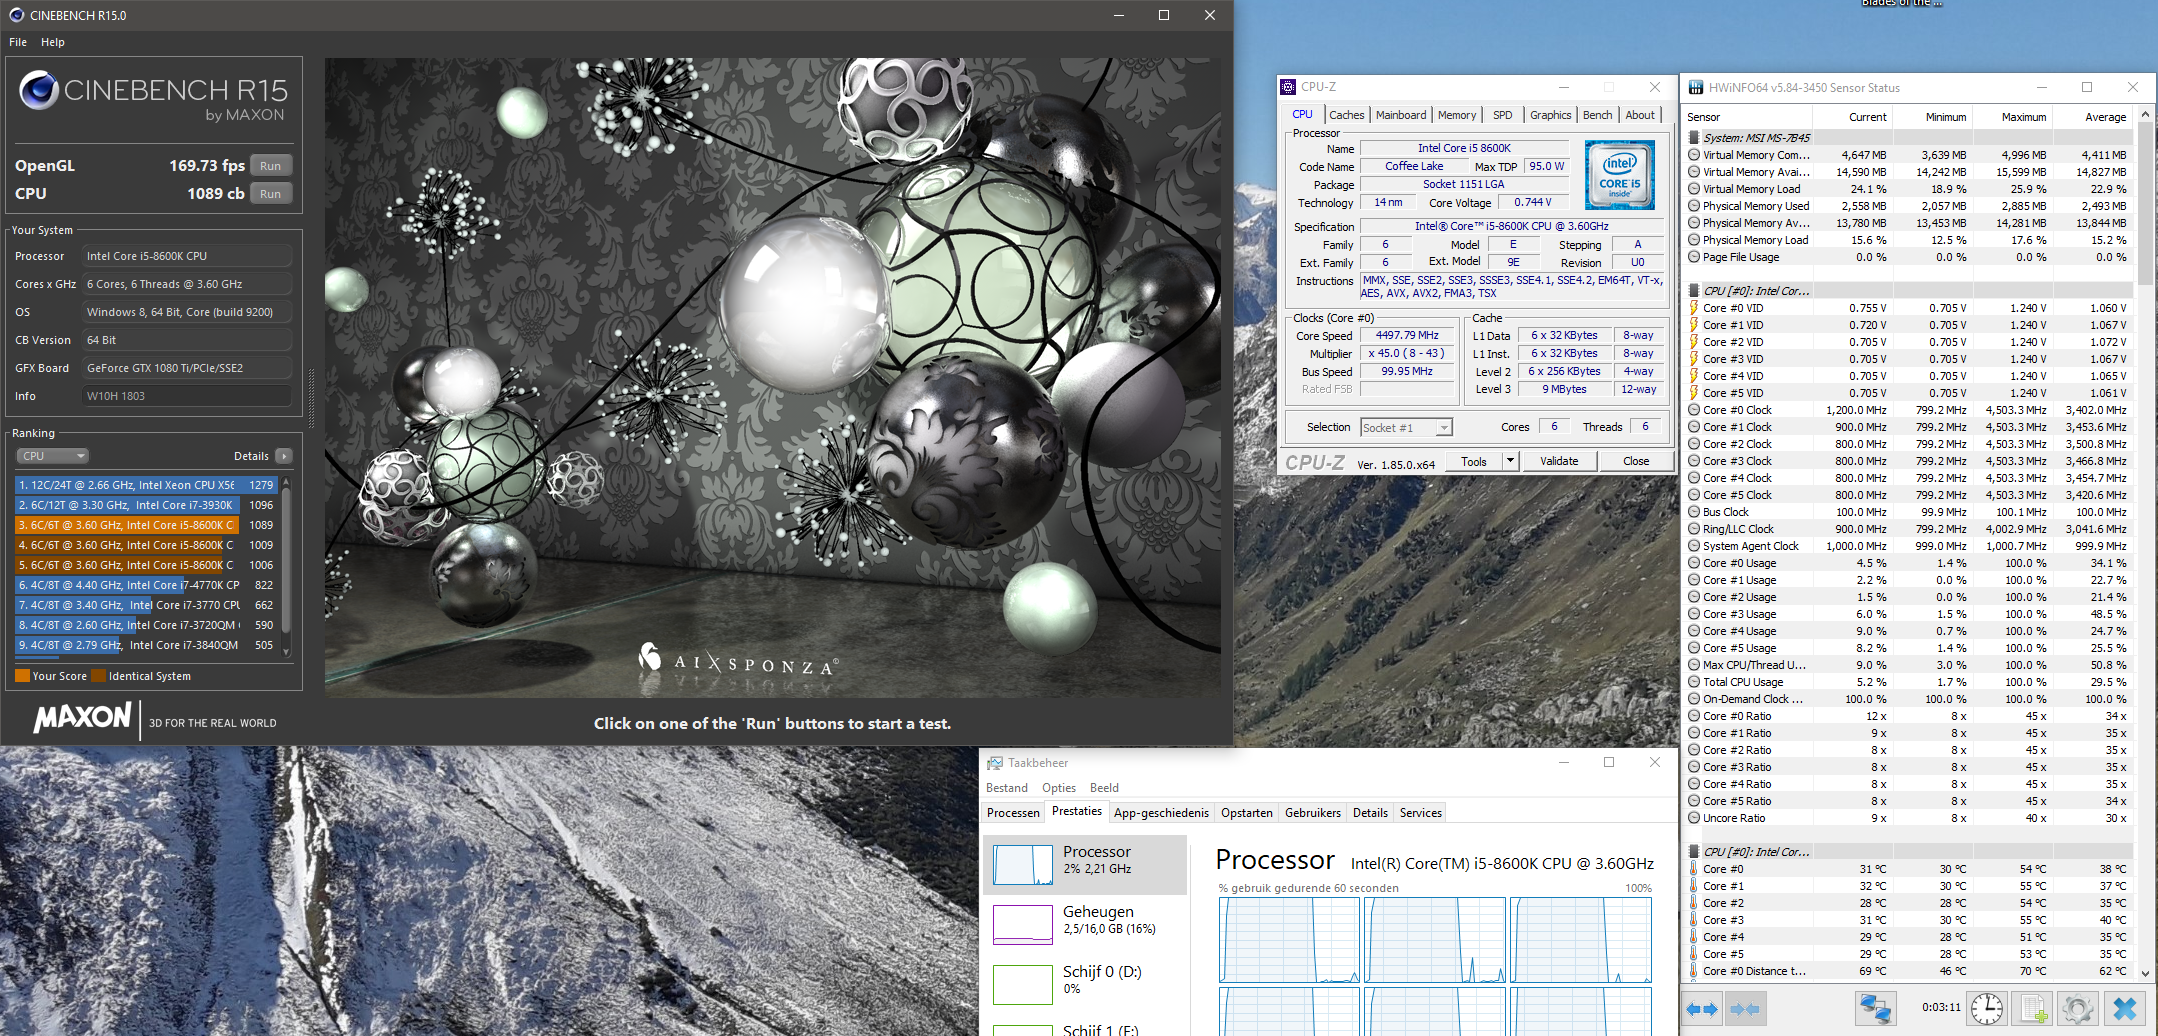Click clock icon beside Core #0 Clock
2158x1036 pixels.
pos(1694,410)
